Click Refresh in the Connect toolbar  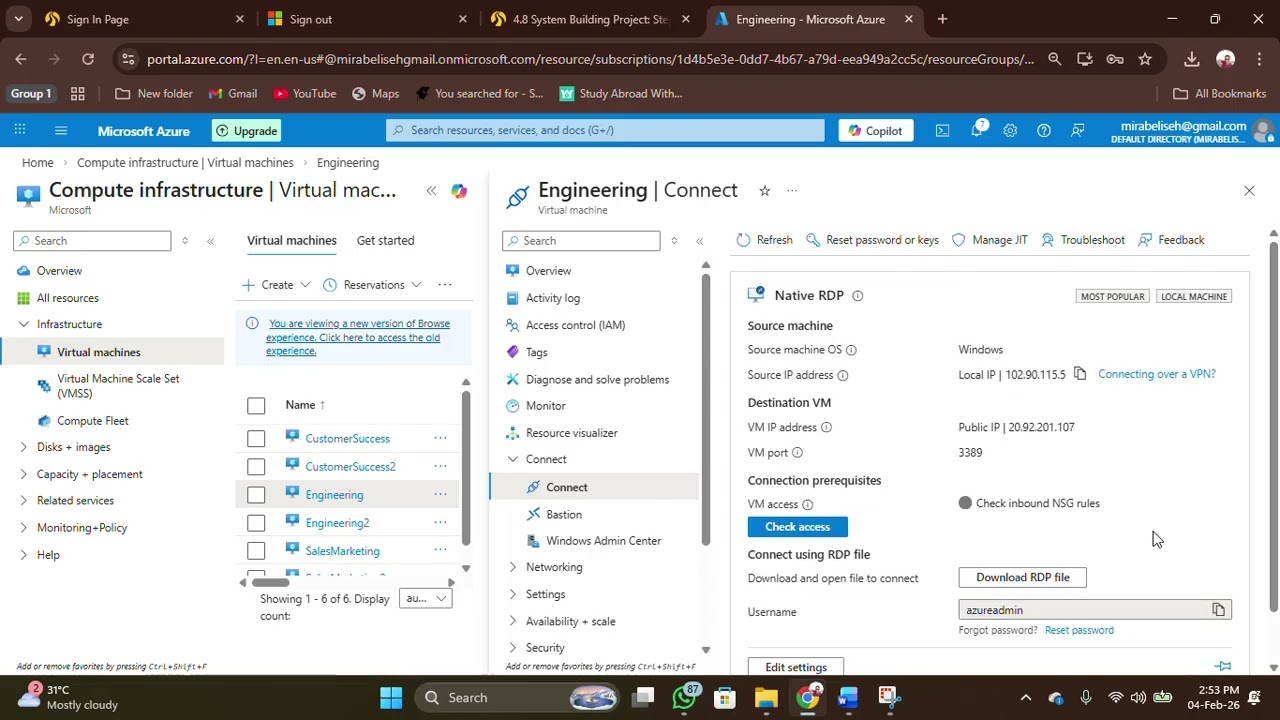(x=764, y=240)
